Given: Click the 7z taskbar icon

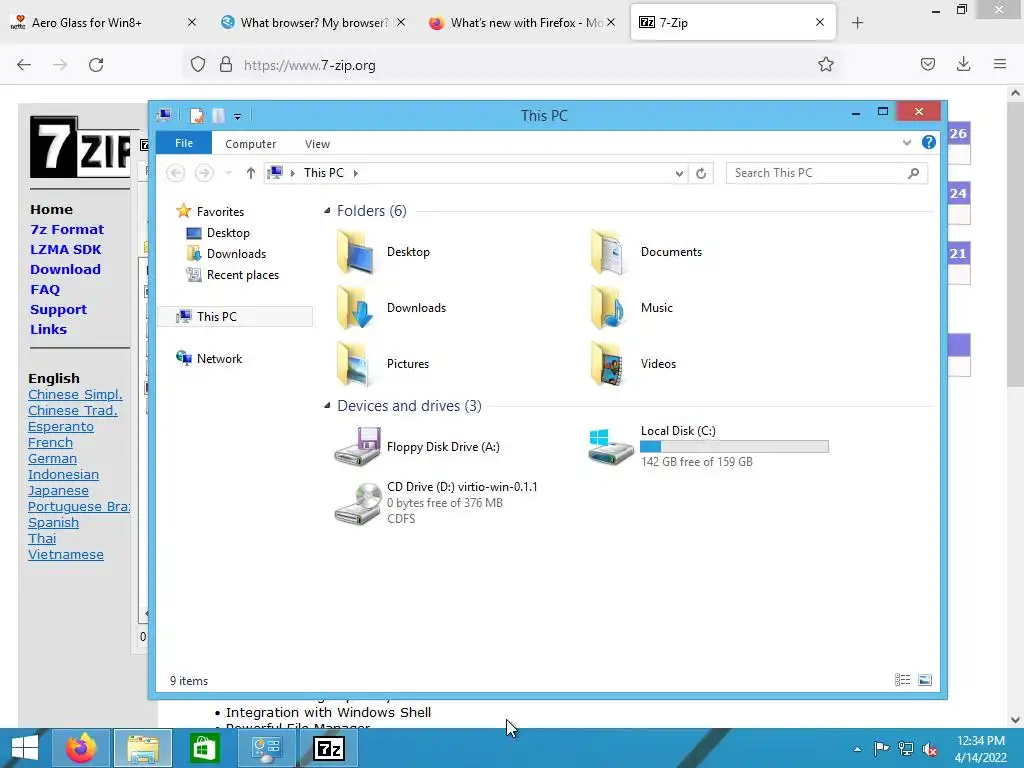Looking at the screenshot, I should [x=328, y=748].
